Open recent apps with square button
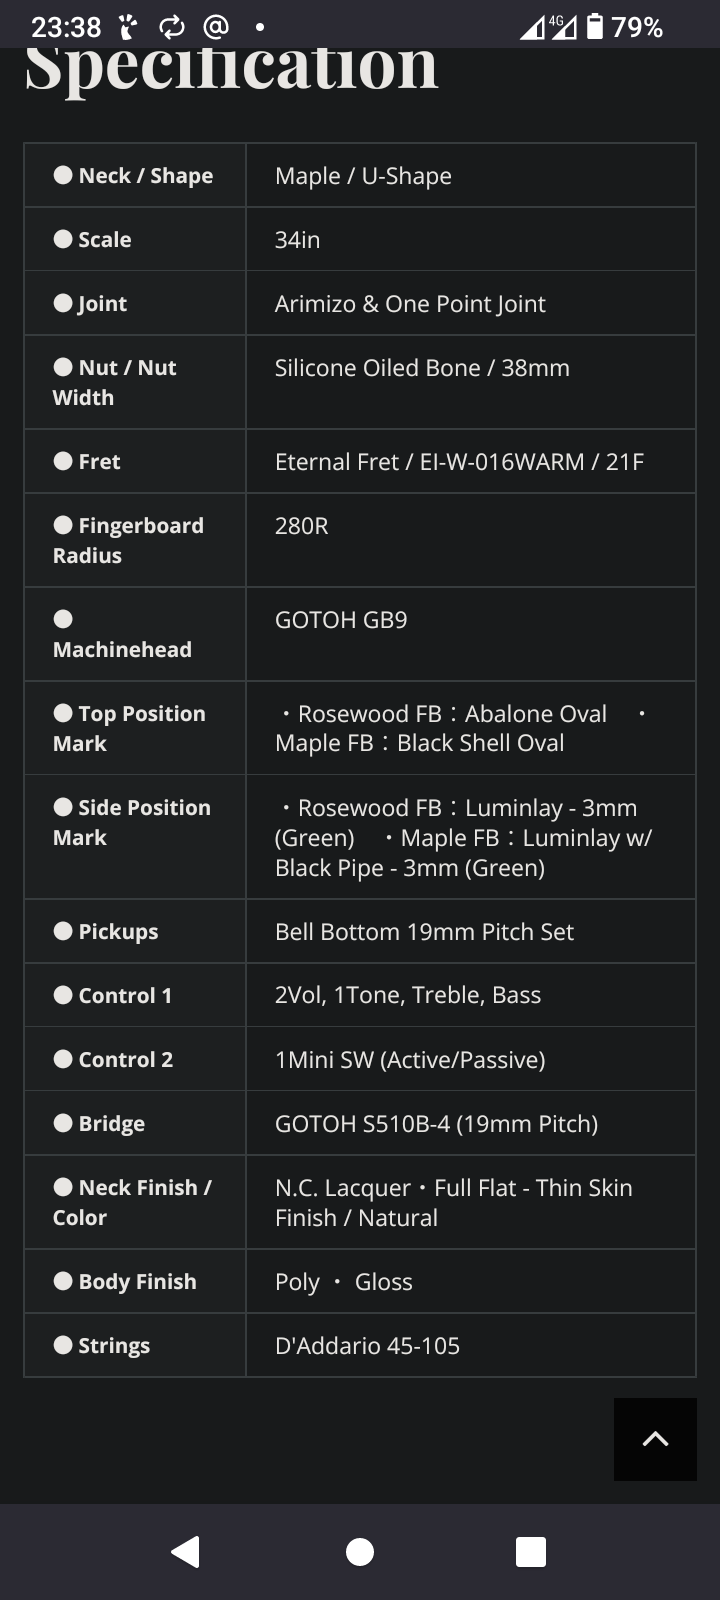Viewport: 720px width, 1600px height. (x=530, y=1552)
